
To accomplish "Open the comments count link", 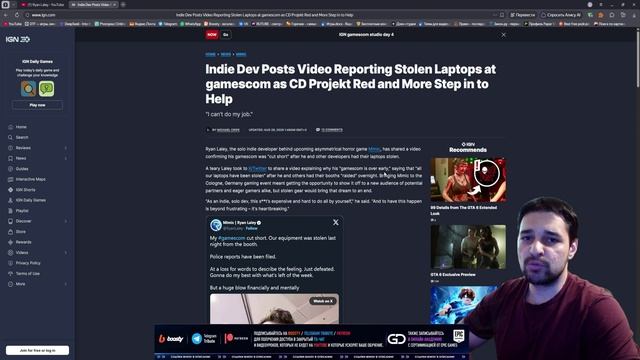I will tap(332, 130).
